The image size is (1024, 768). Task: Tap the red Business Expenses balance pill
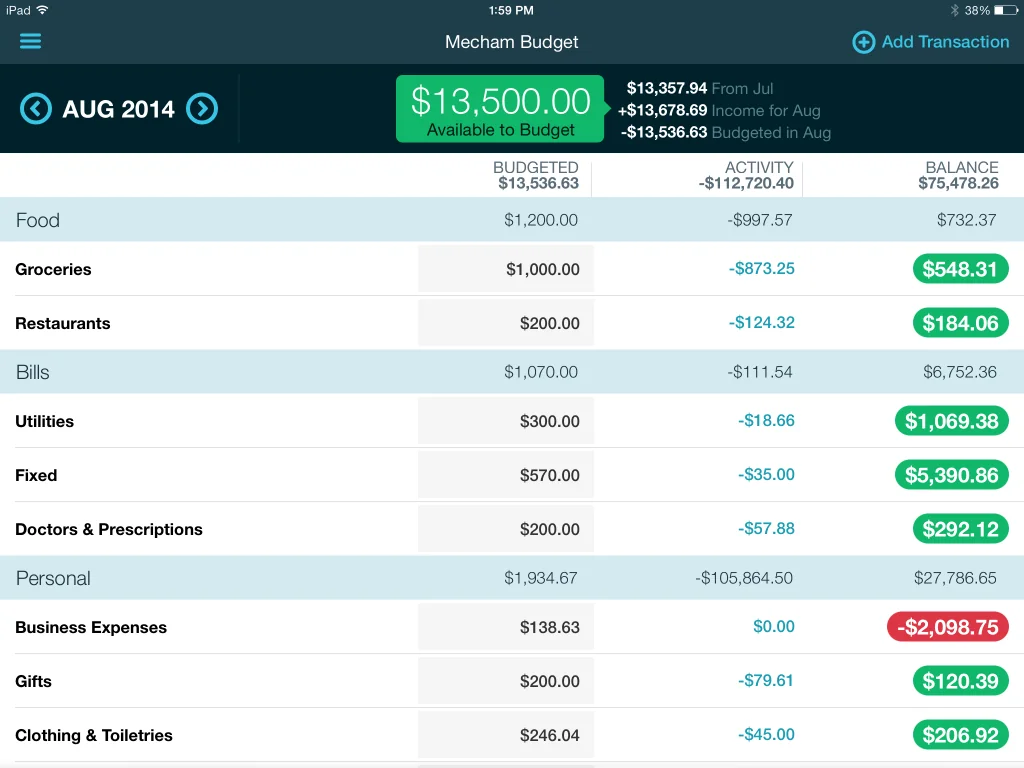pyautogui.click(x=947, y=627)
